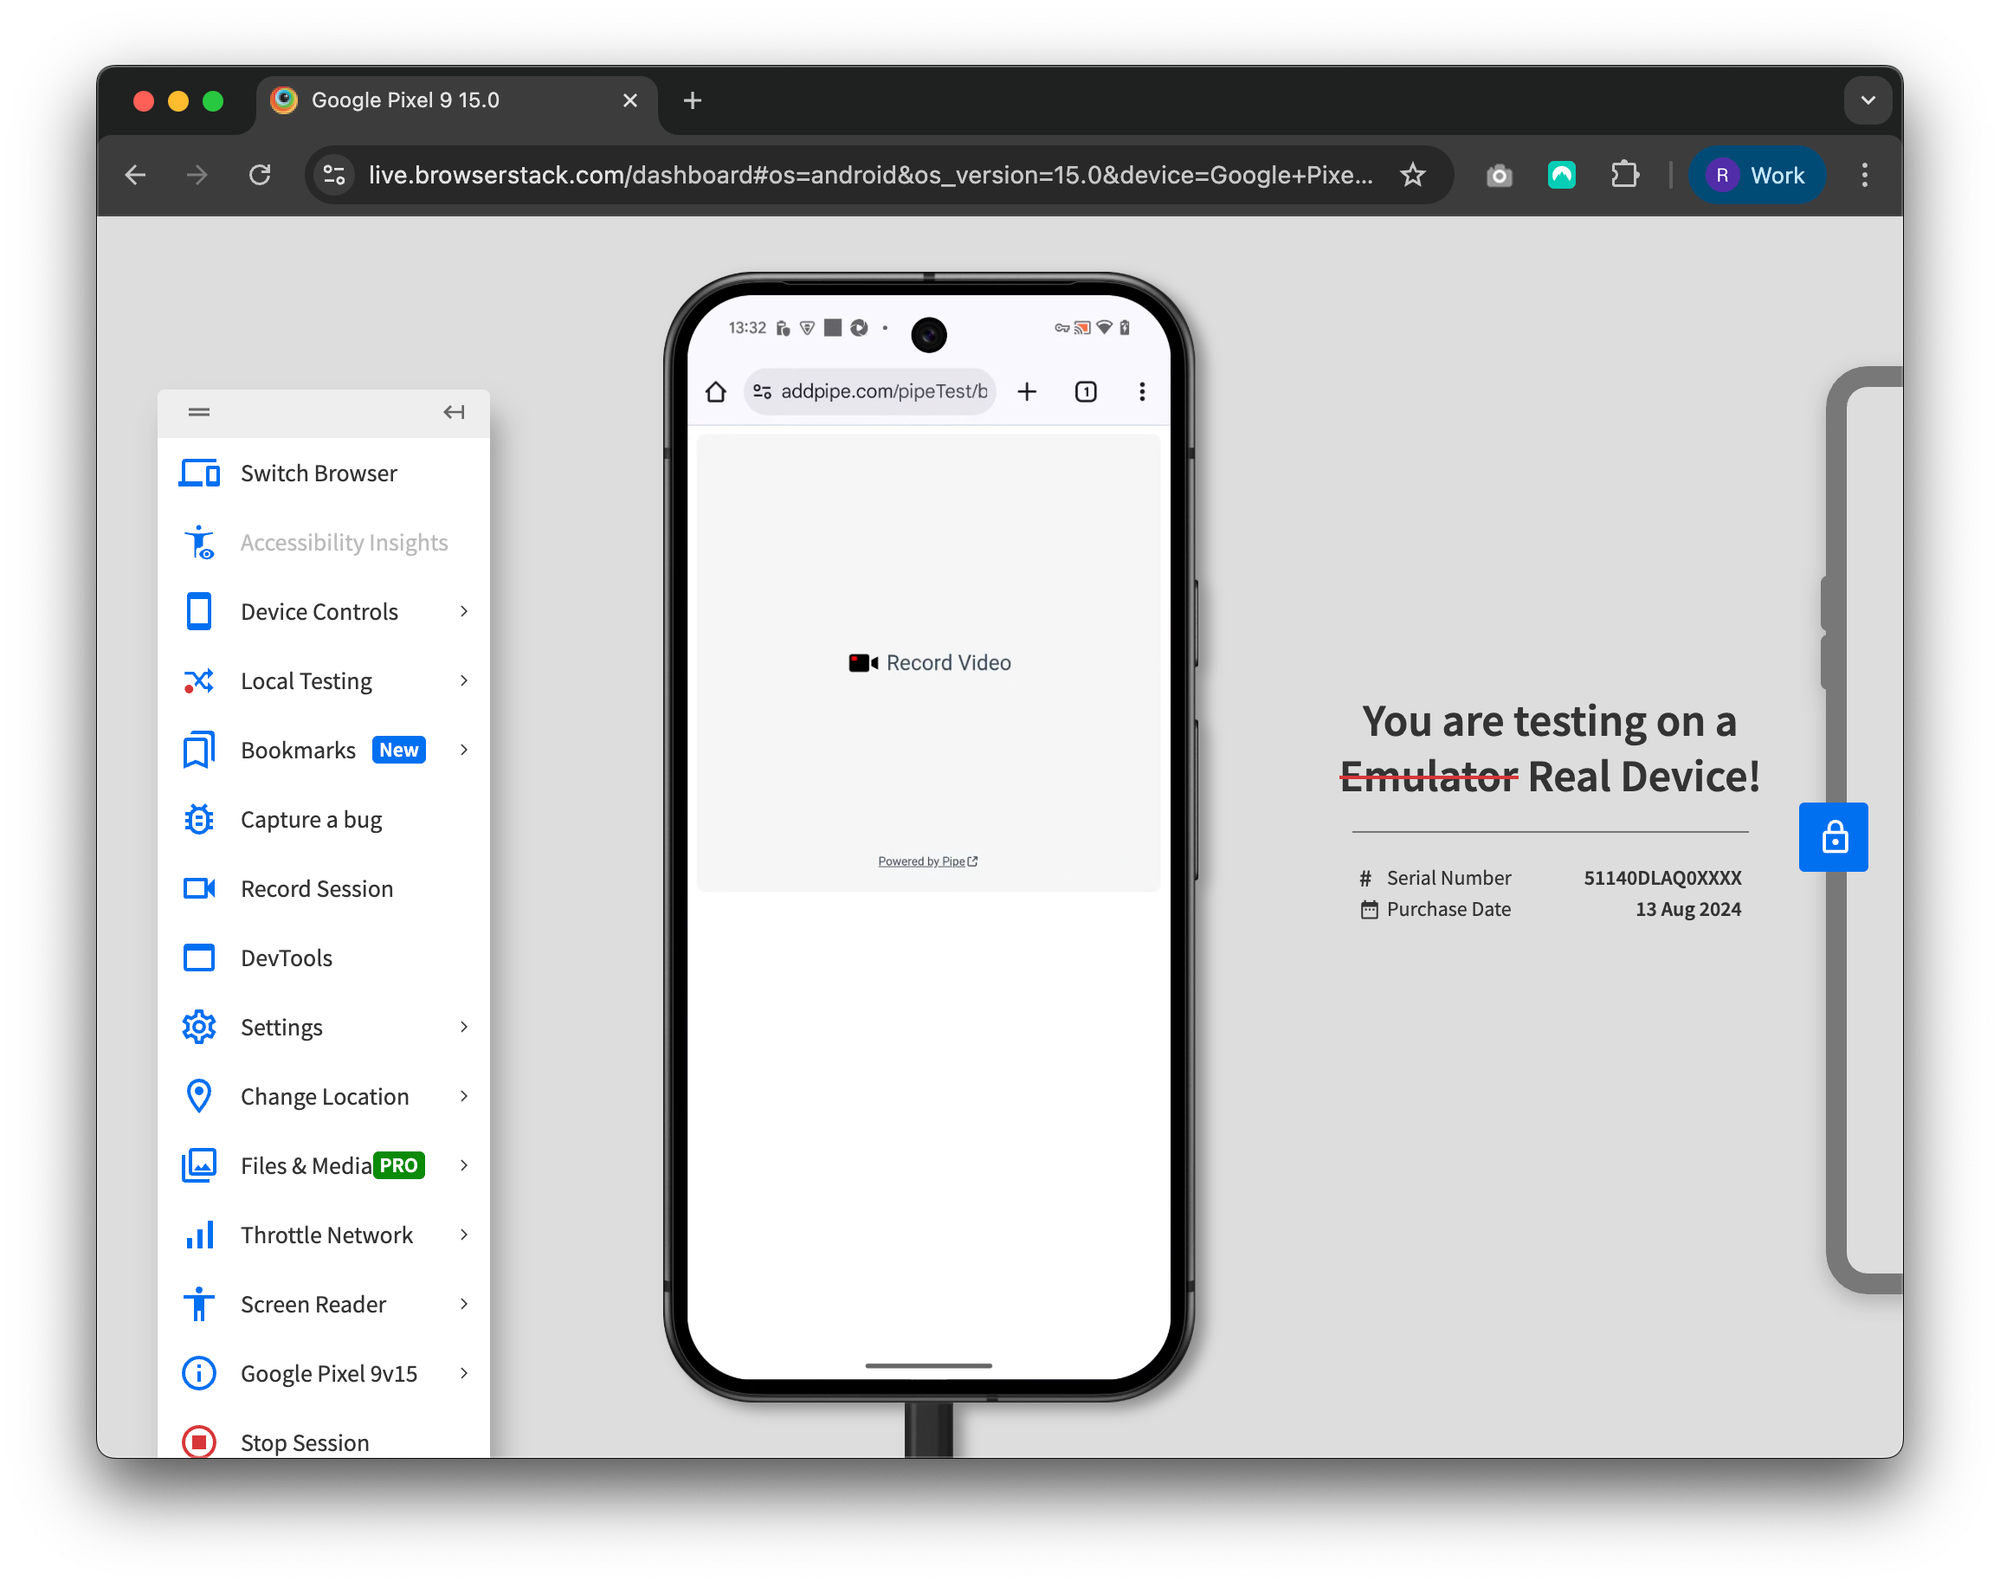Select Switch Browser in the sidebar

318,473
